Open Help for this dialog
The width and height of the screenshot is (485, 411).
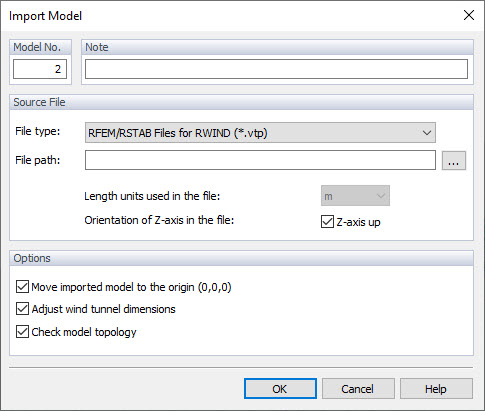coord(436,389)
